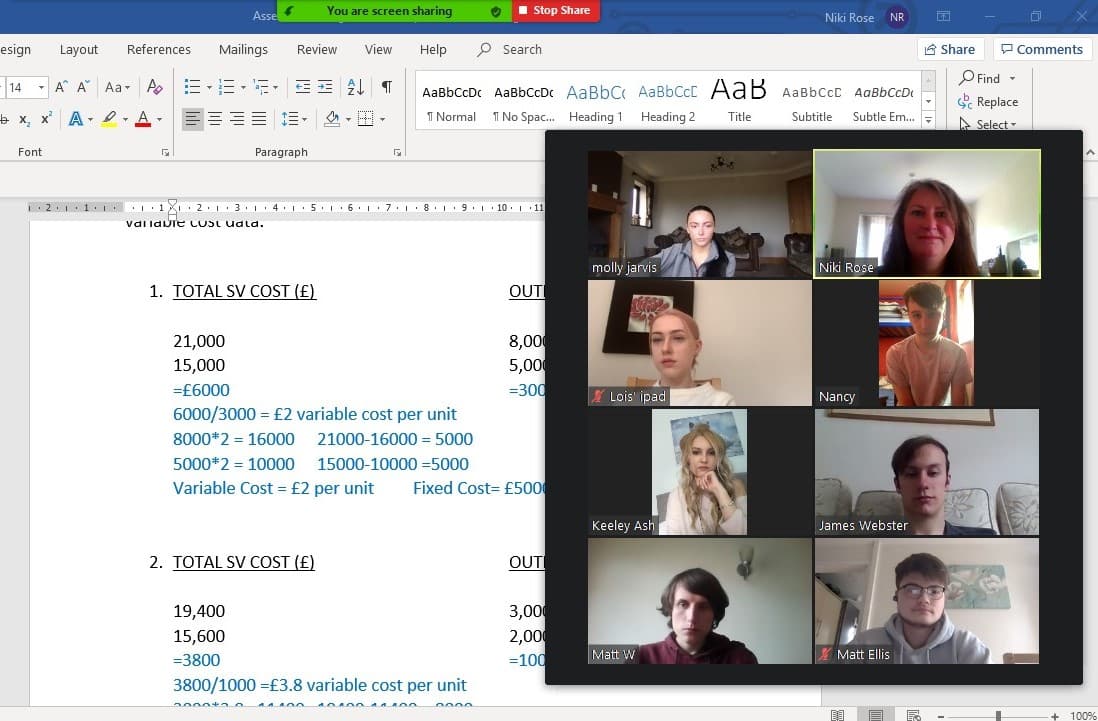Apply the Heading 1 style
1098x721 pixels.
pos(595,102)
